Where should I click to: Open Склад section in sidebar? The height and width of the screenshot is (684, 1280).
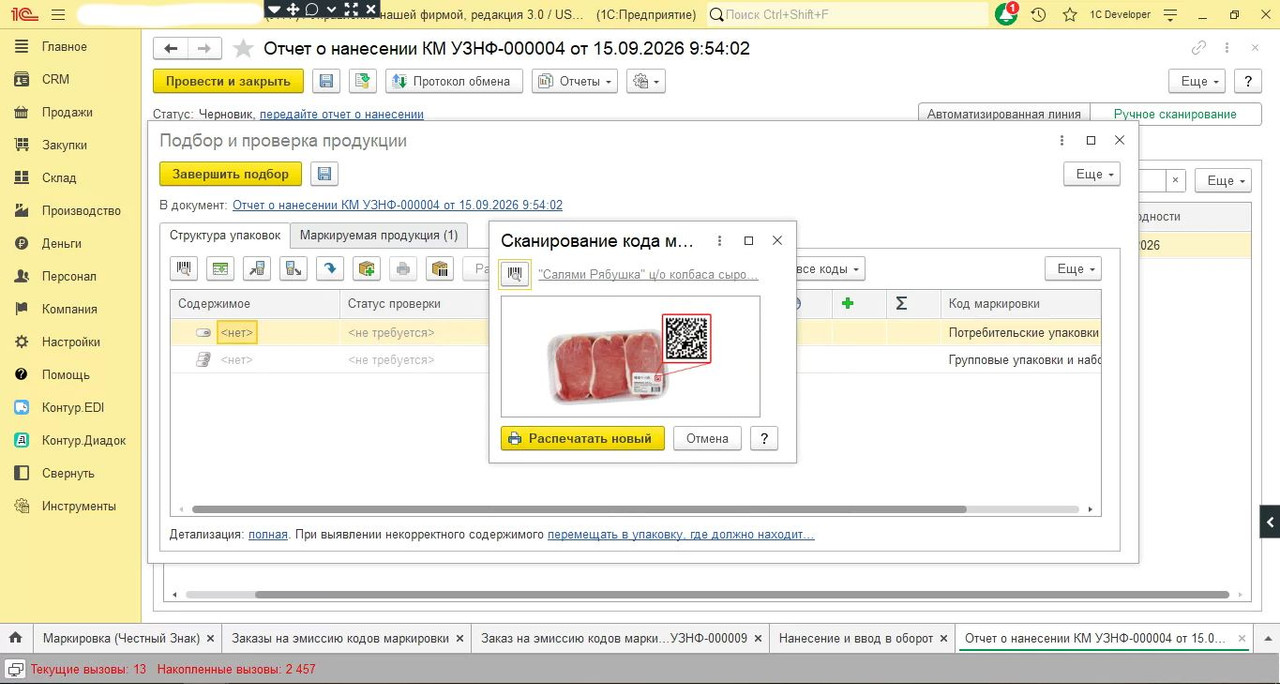(59, 178)
